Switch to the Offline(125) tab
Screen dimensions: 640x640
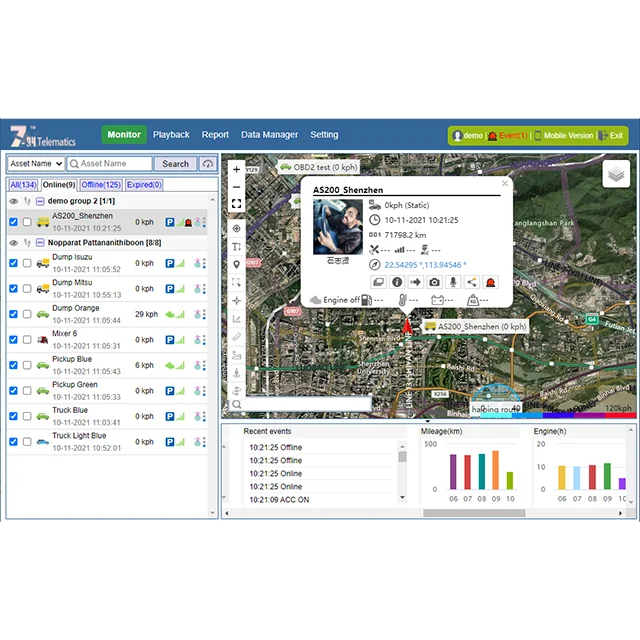101,185
